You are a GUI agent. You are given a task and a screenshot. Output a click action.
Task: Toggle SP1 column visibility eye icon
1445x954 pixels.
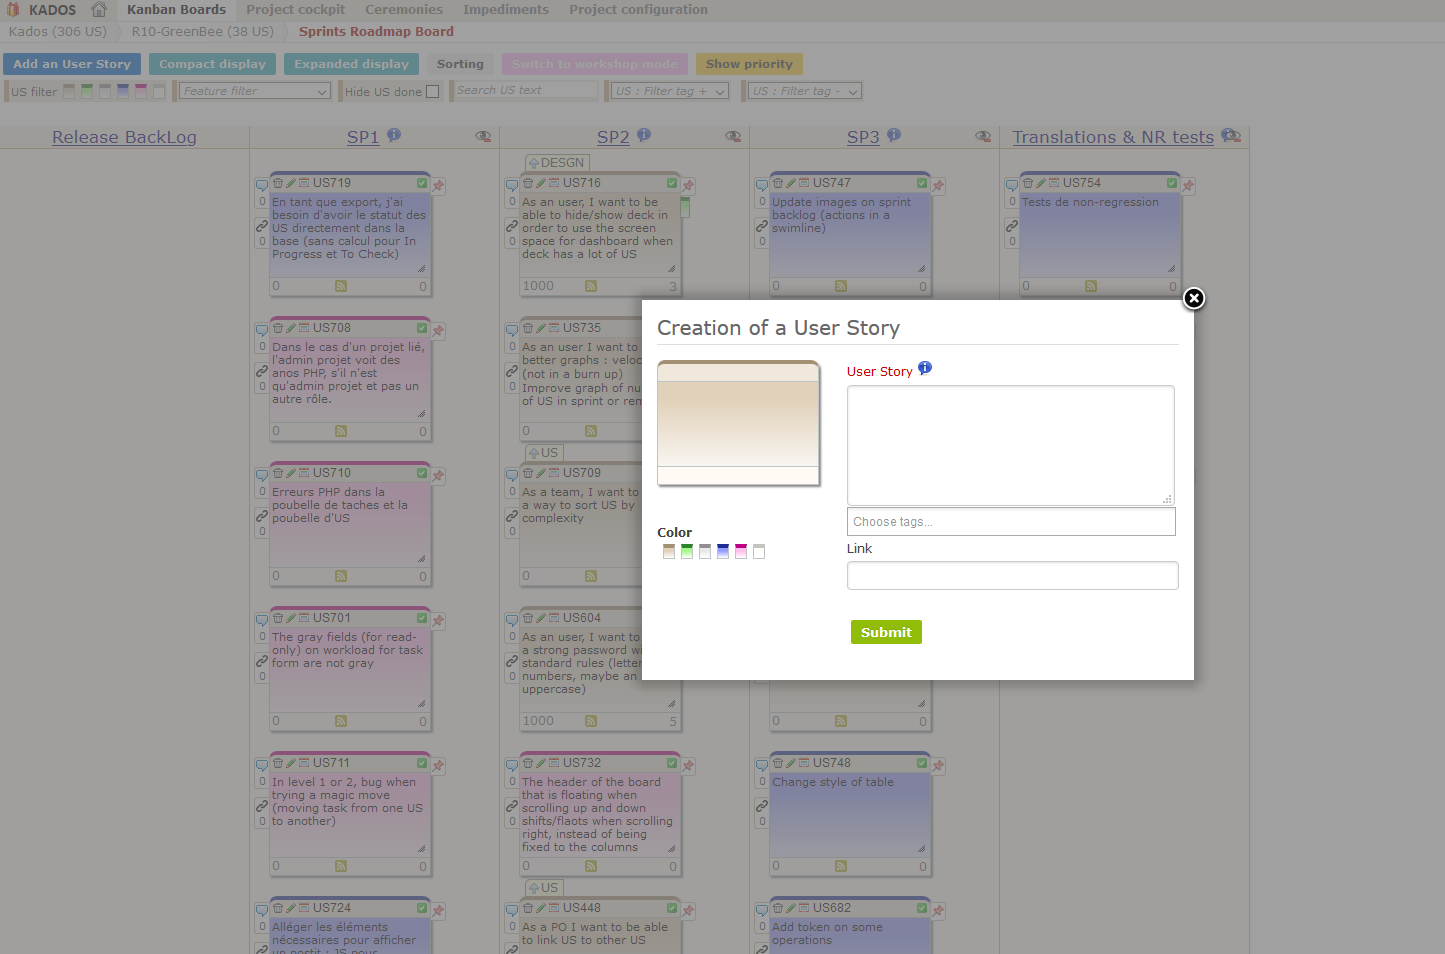(483, 136)
